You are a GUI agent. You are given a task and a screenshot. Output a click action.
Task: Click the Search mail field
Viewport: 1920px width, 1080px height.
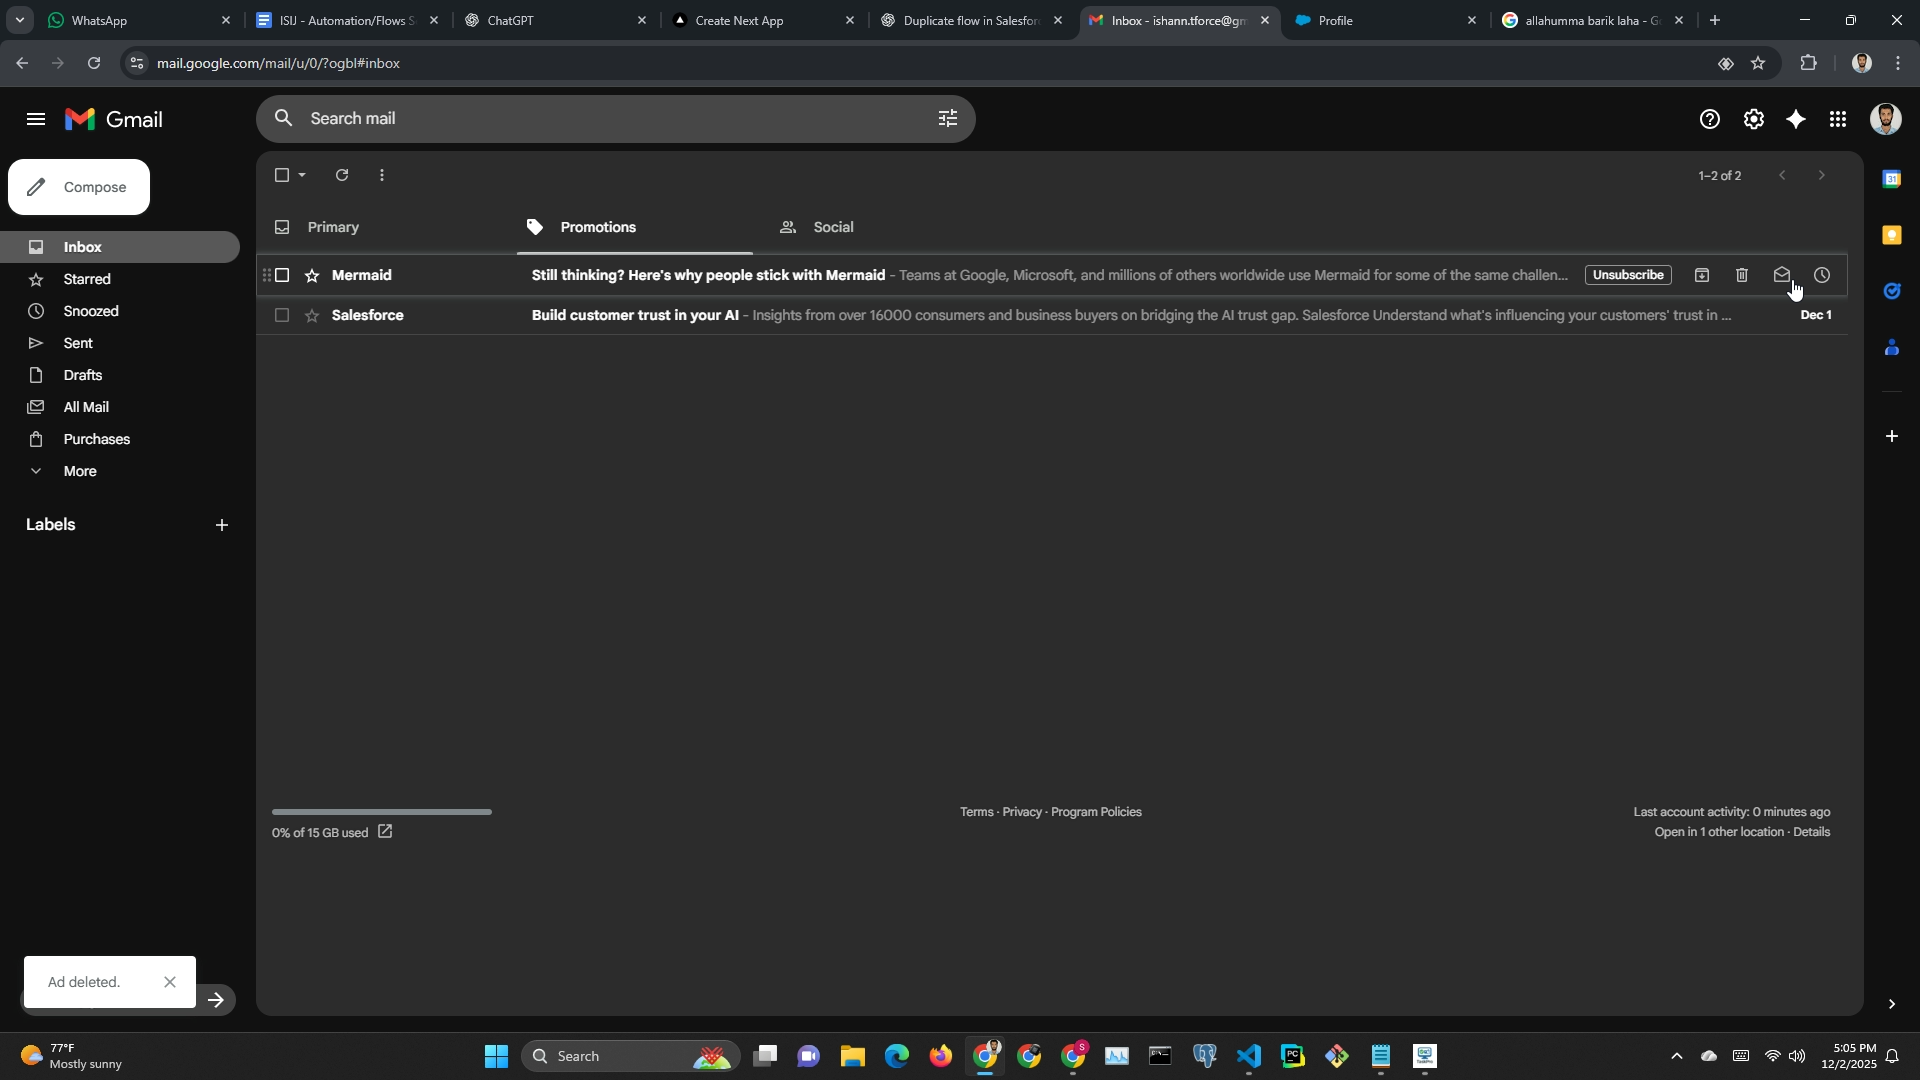(x=600, y=119)
